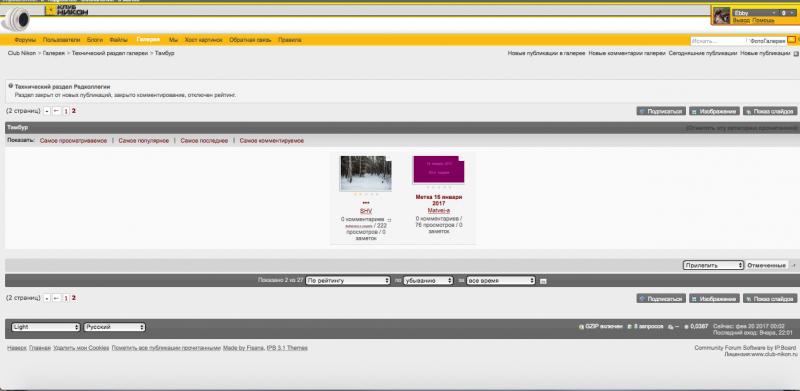Open the purple Метка image thumbnail
This screenshot has height=391, width=800.
click(439, 170)
